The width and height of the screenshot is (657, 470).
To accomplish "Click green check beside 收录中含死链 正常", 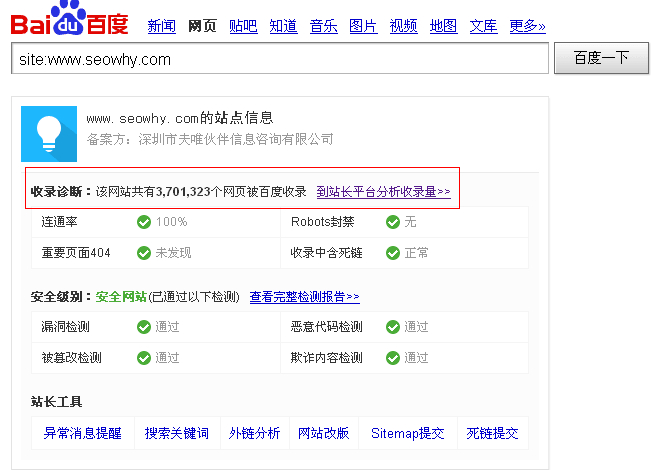I will tap(393, 253).
